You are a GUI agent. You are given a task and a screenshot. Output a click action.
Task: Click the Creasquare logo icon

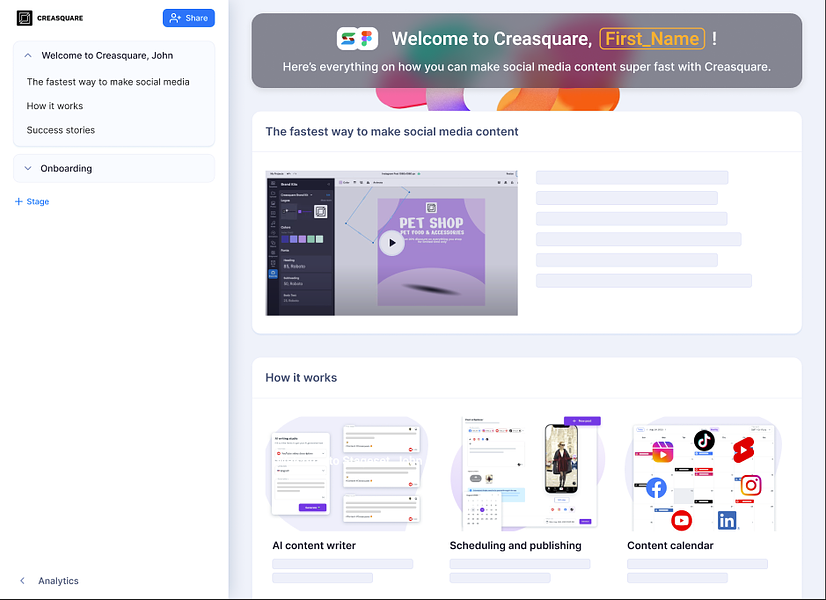pos(24,18)
